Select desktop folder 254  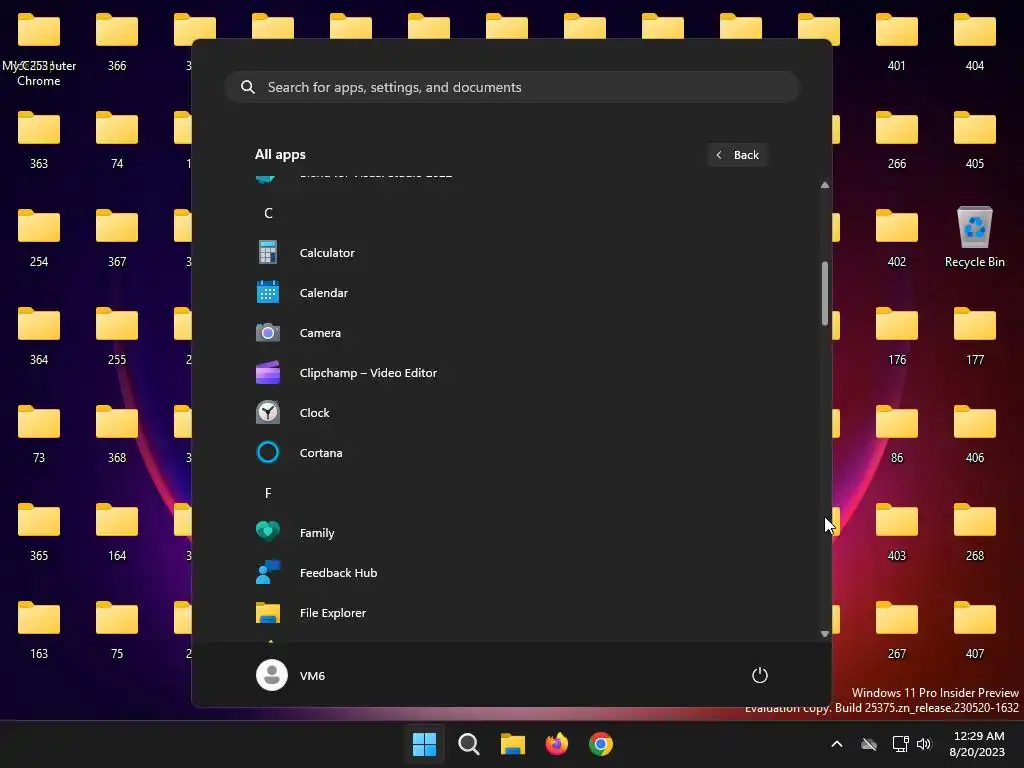click(39, 237)
